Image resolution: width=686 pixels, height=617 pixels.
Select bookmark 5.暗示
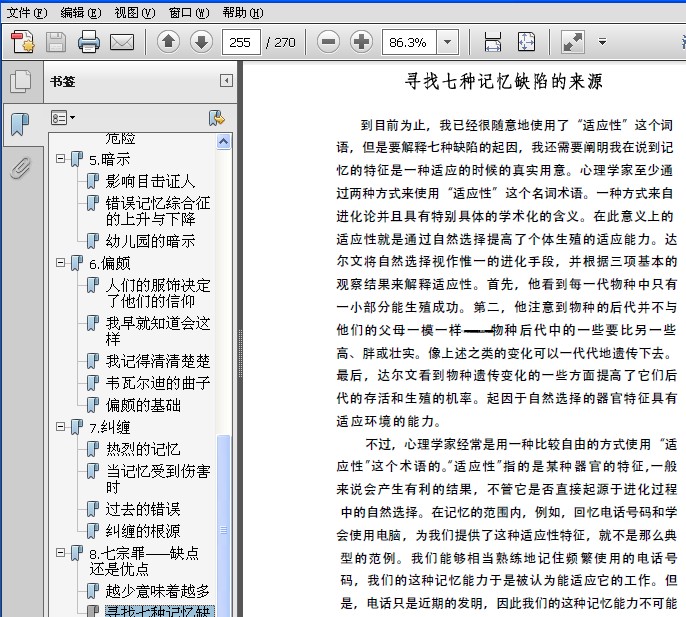coord(109,159)
